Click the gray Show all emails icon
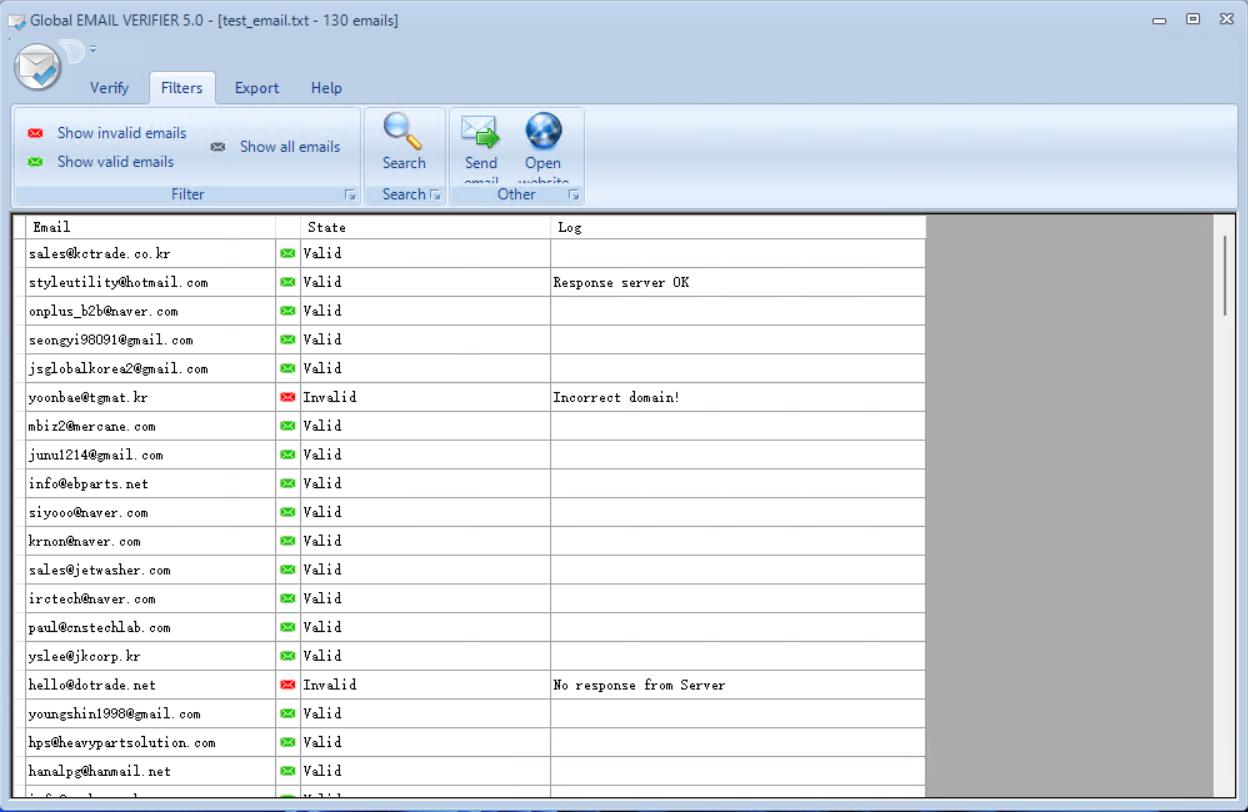 click(x=218, y=147)
